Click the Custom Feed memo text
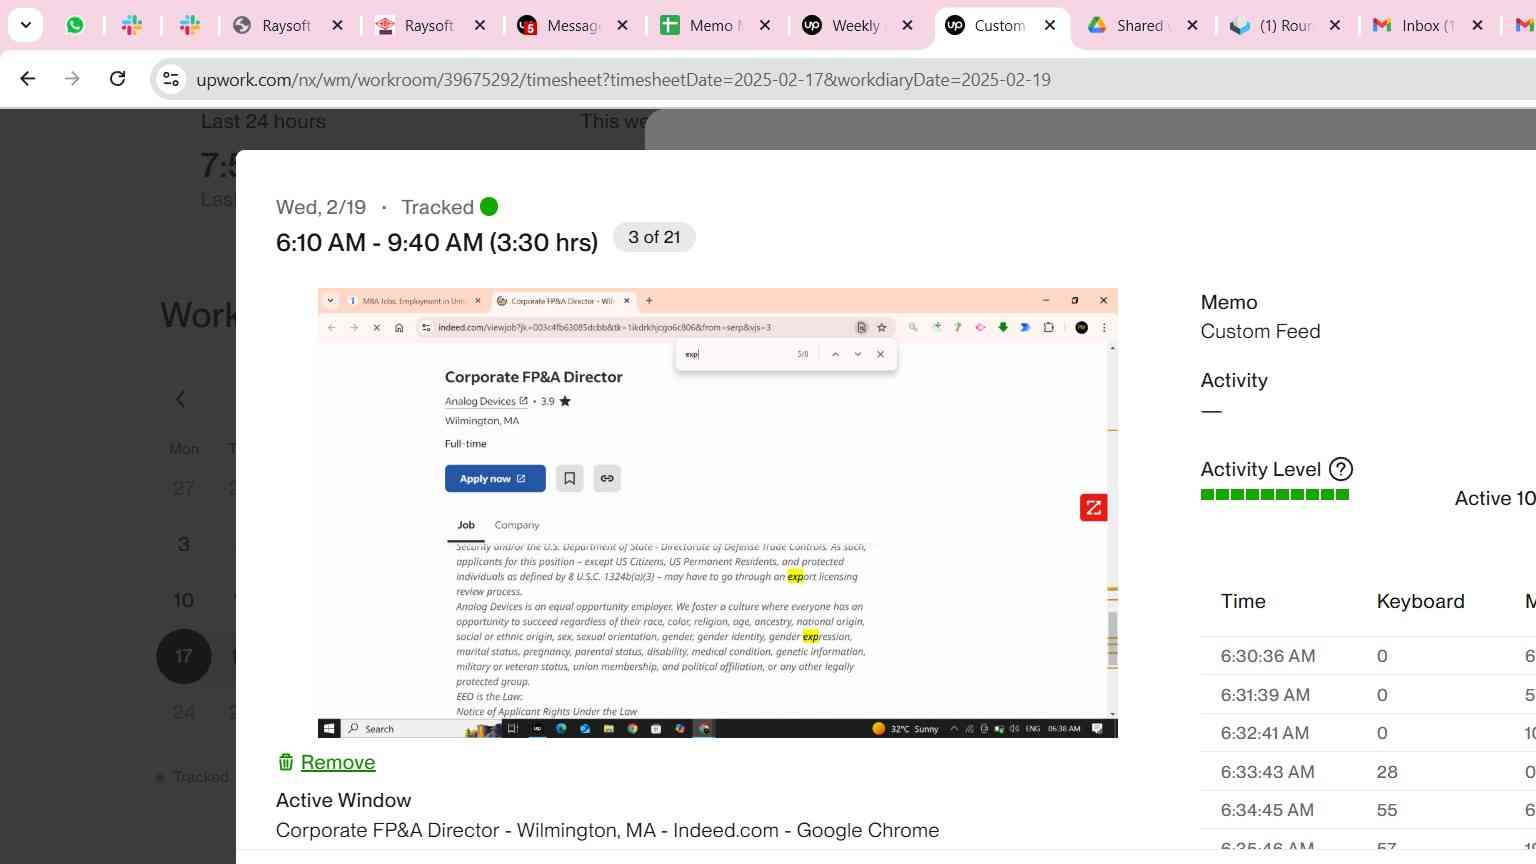The height and width of the screenshot is (864, 1536). pyautogui.click(x=1260, y=331)
